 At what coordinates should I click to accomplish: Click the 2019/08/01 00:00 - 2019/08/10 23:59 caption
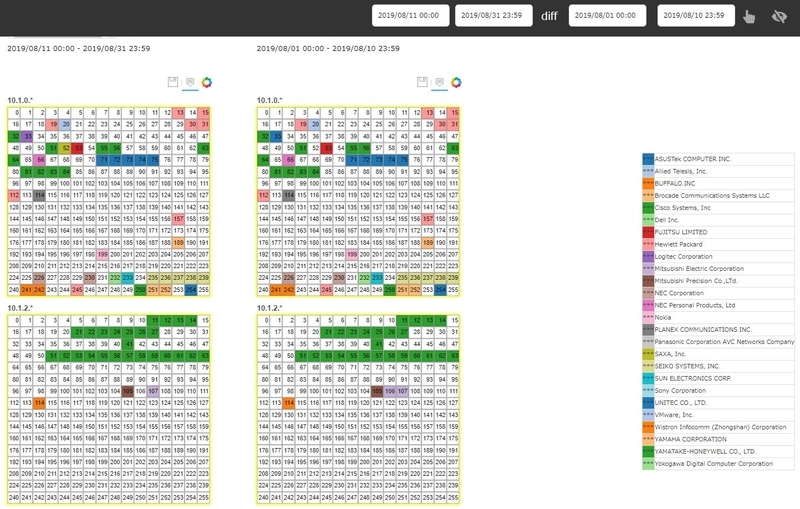coord(328,48)
